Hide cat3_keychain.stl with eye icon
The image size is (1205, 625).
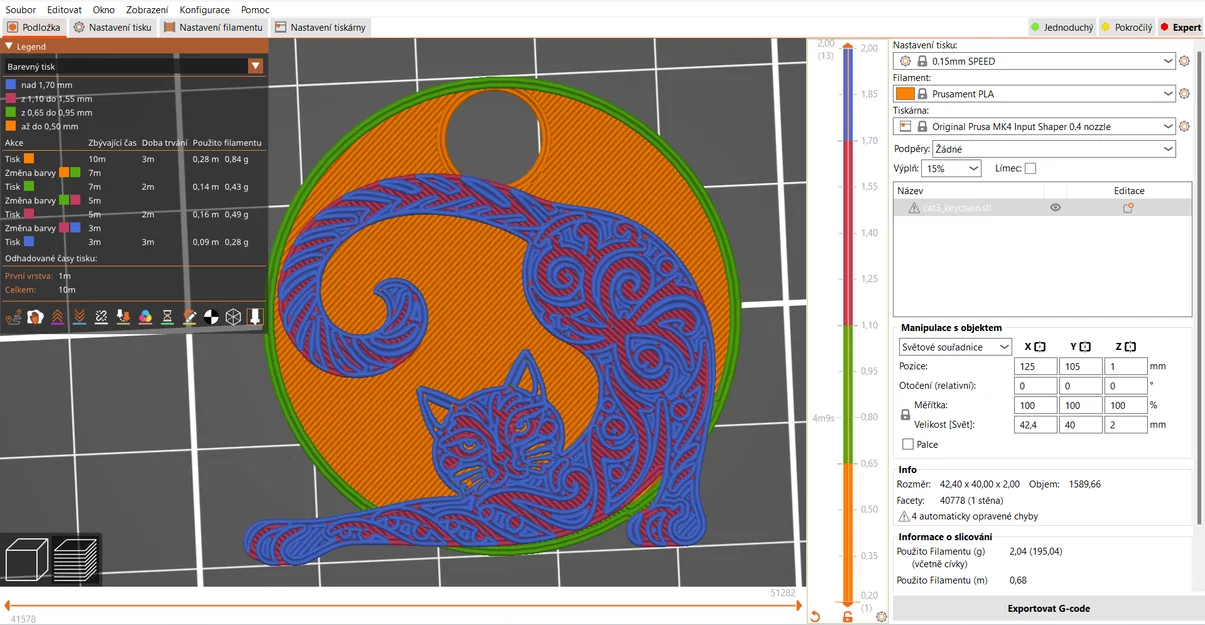coord(1055,208)
